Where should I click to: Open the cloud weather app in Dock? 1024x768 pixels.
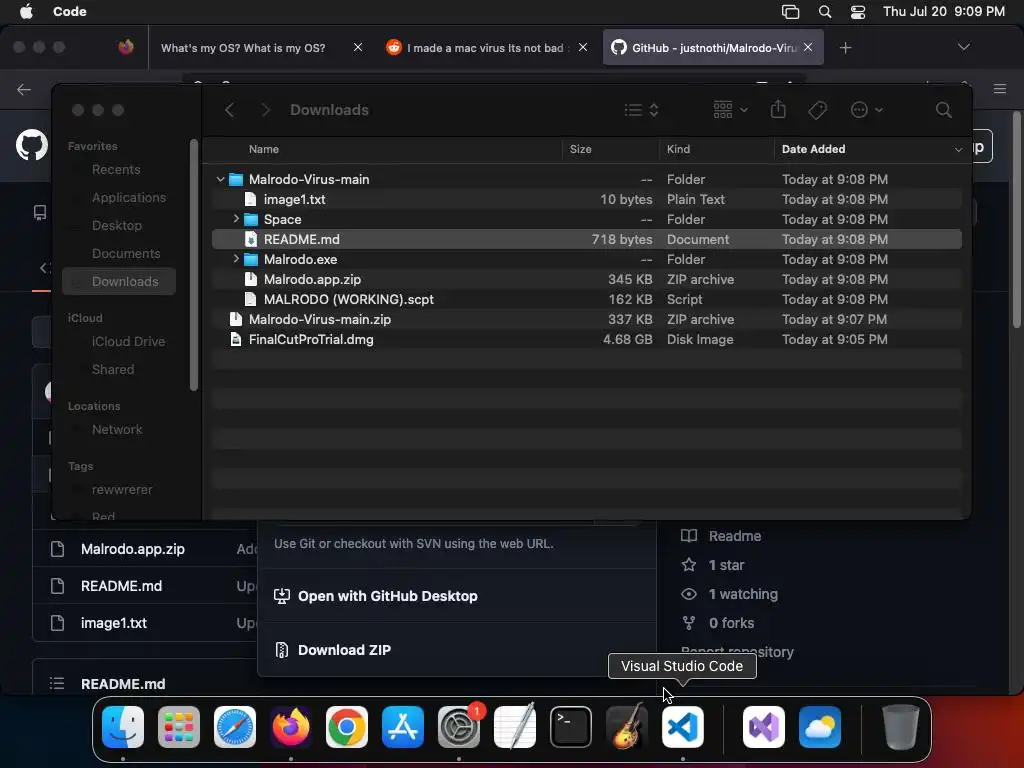click(820, 727)
